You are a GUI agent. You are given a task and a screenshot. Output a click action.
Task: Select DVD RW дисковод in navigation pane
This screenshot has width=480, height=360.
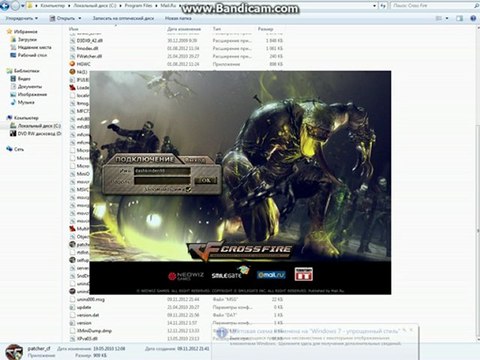click(39, 134)
